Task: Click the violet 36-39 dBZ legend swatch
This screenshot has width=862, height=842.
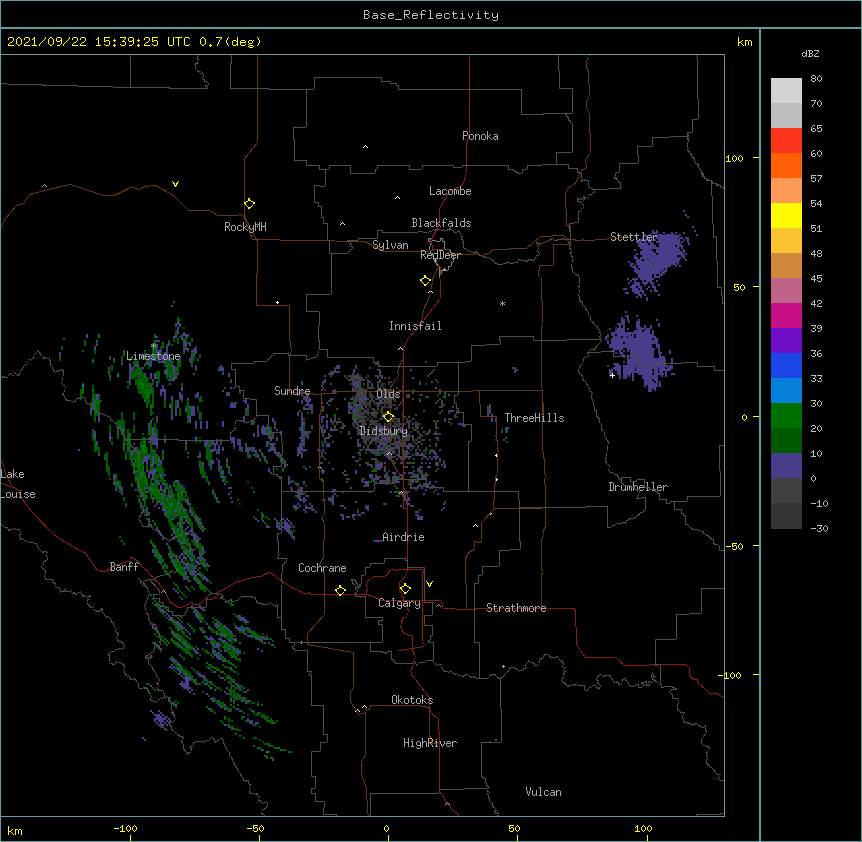Action: [786, 341]
